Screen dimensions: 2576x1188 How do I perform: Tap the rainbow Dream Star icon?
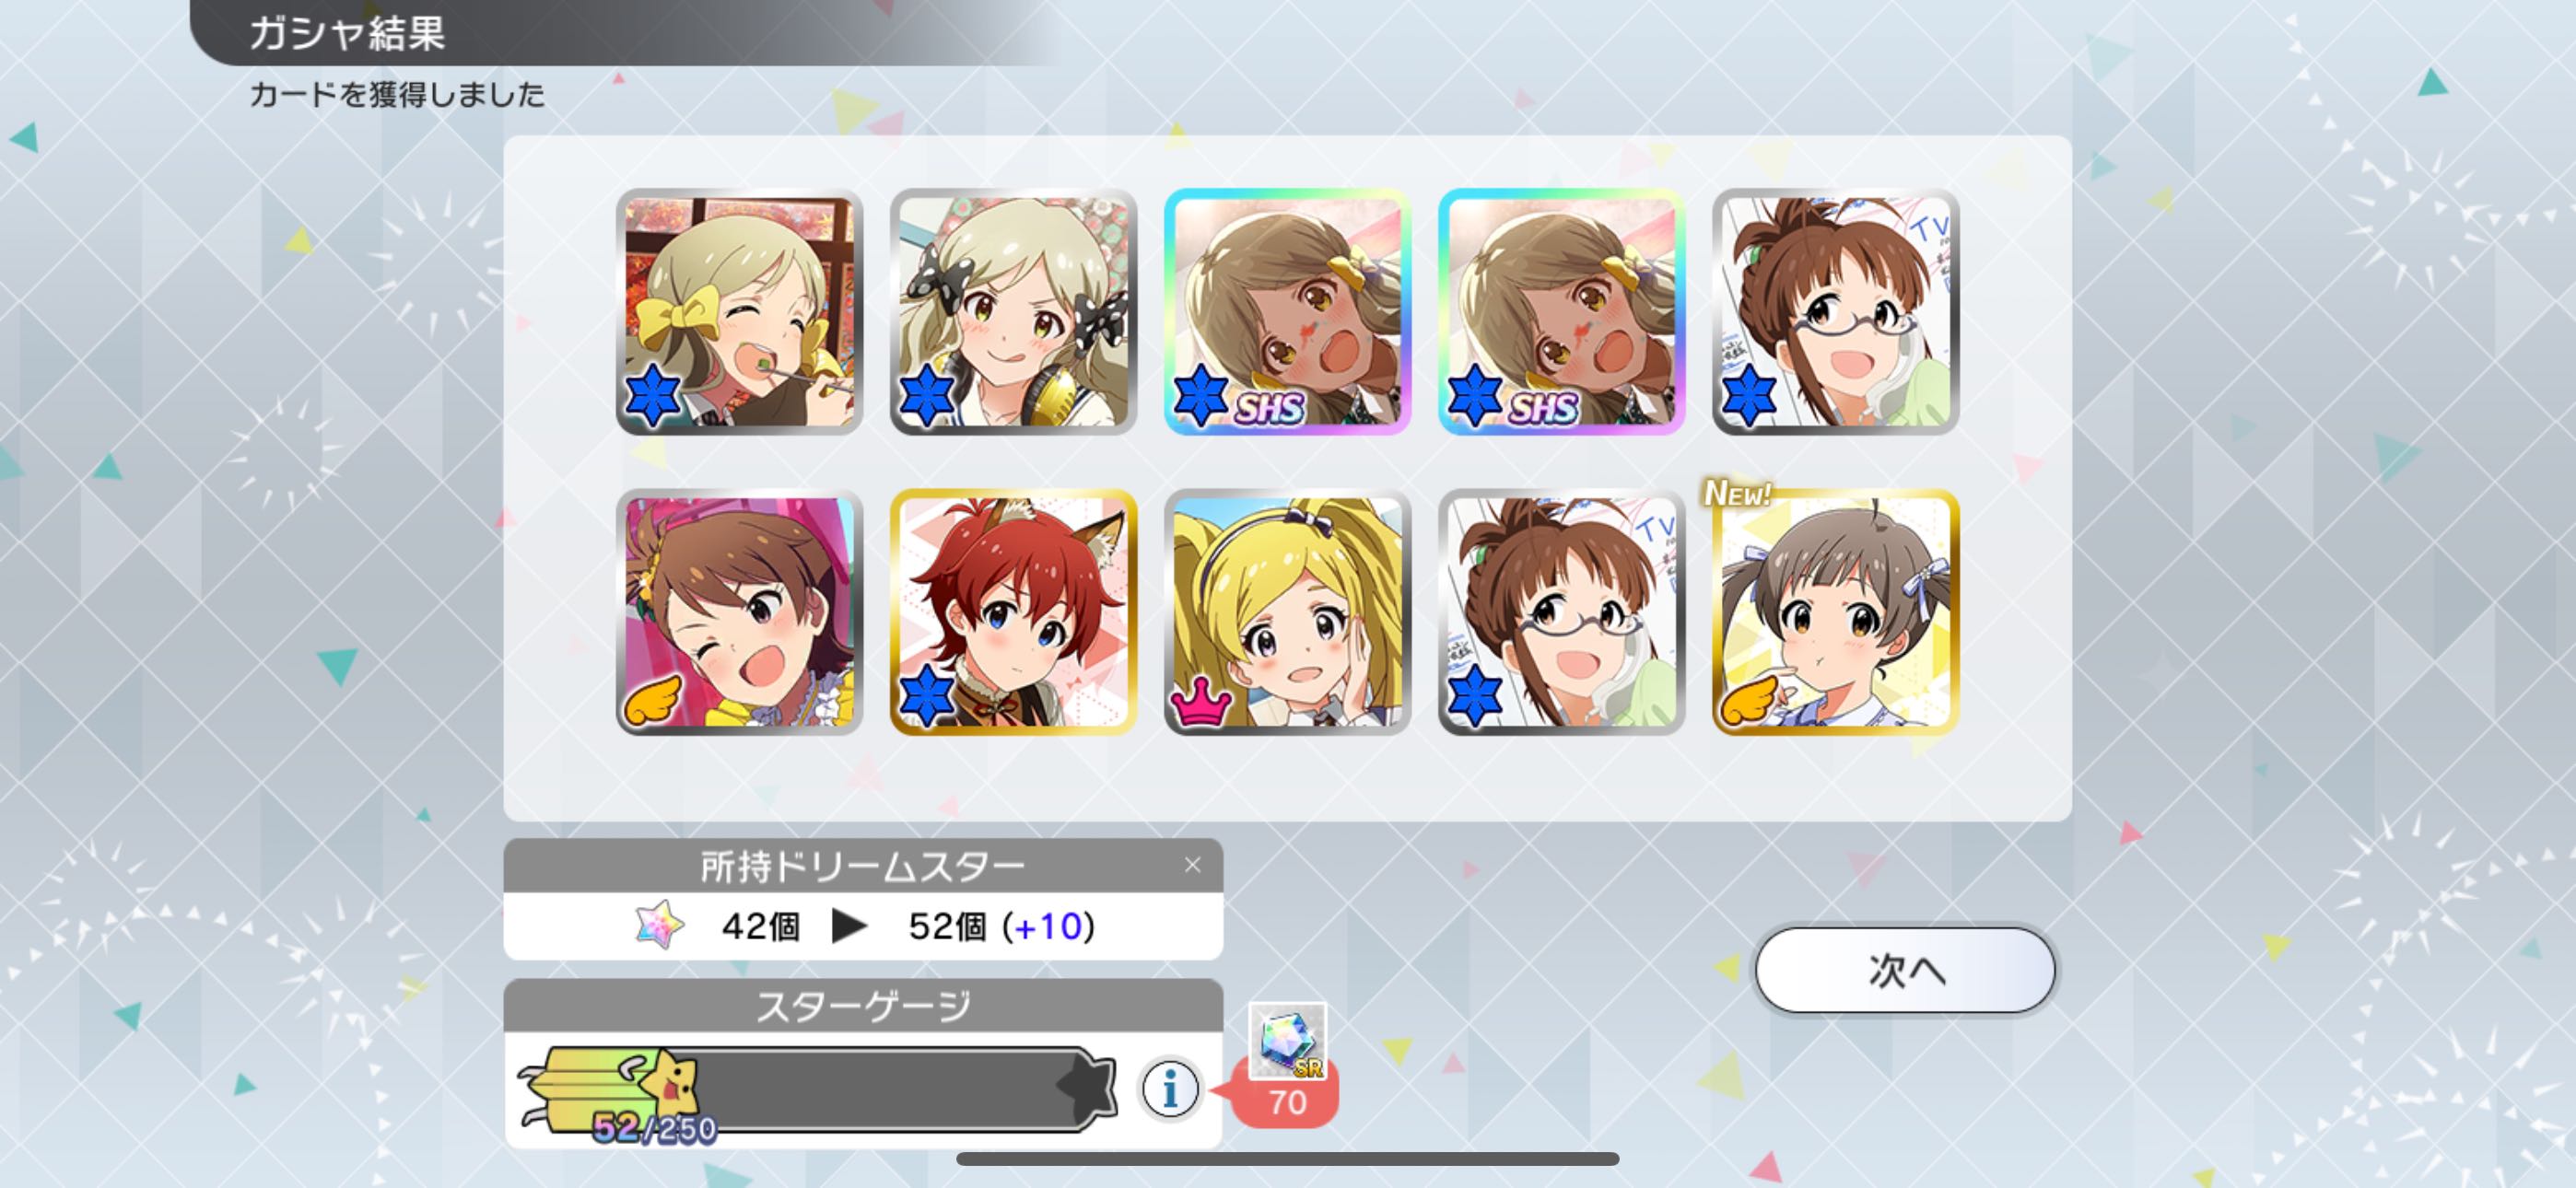pyautogui.click(x=660, y=925)
